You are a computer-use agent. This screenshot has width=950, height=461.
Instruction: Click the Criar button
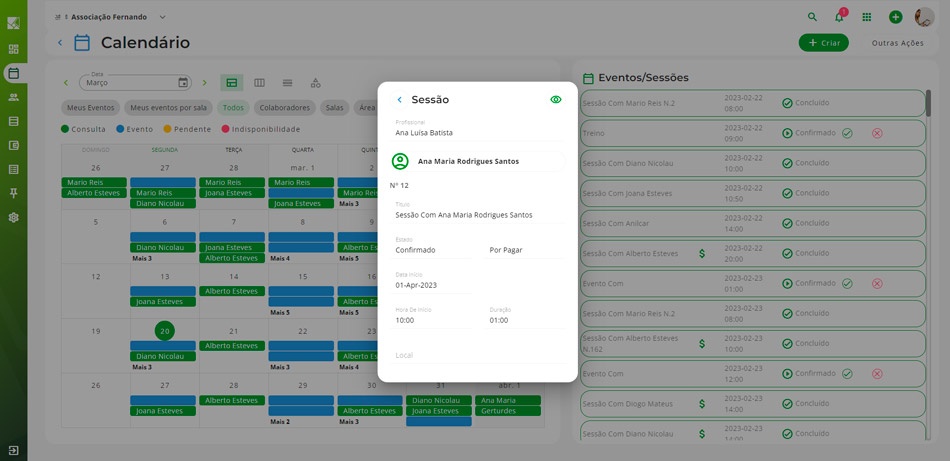(x=823, y=43)
